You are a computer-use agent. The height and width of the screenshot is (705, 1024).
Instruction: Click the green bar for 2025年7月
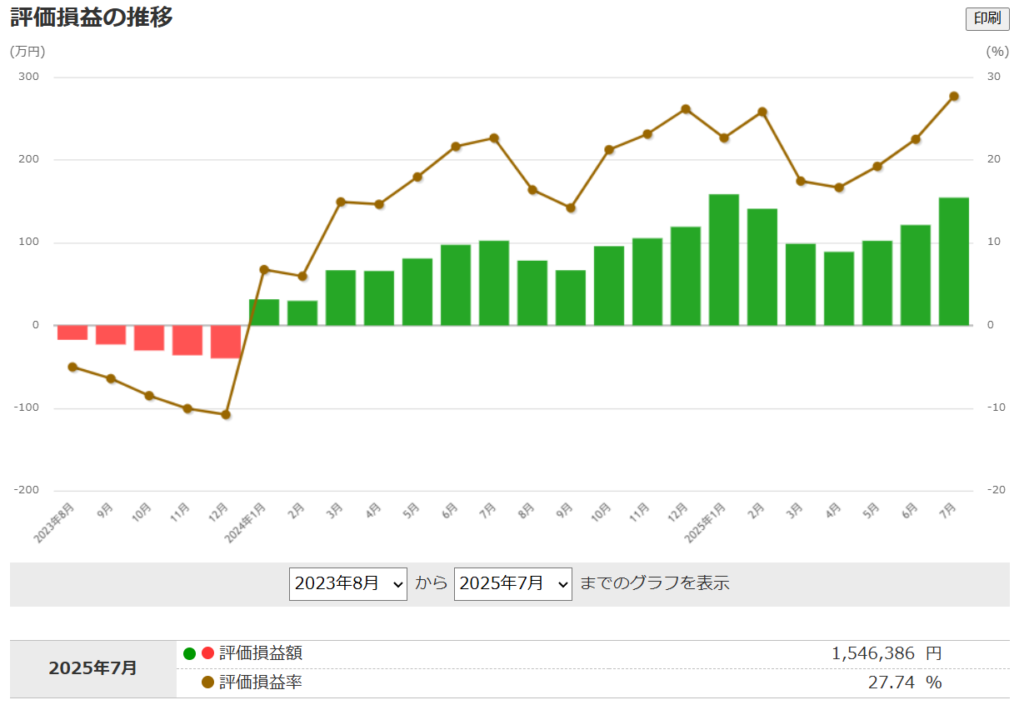pyautogui.click(x=953, y=261)
